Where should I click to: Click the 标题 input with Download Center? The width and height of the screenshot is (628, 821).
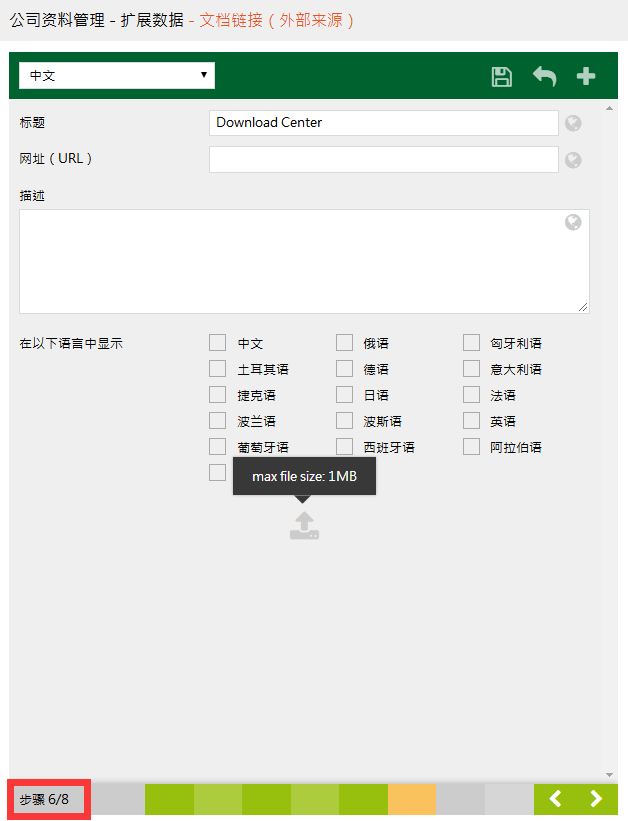pos(383,123)
